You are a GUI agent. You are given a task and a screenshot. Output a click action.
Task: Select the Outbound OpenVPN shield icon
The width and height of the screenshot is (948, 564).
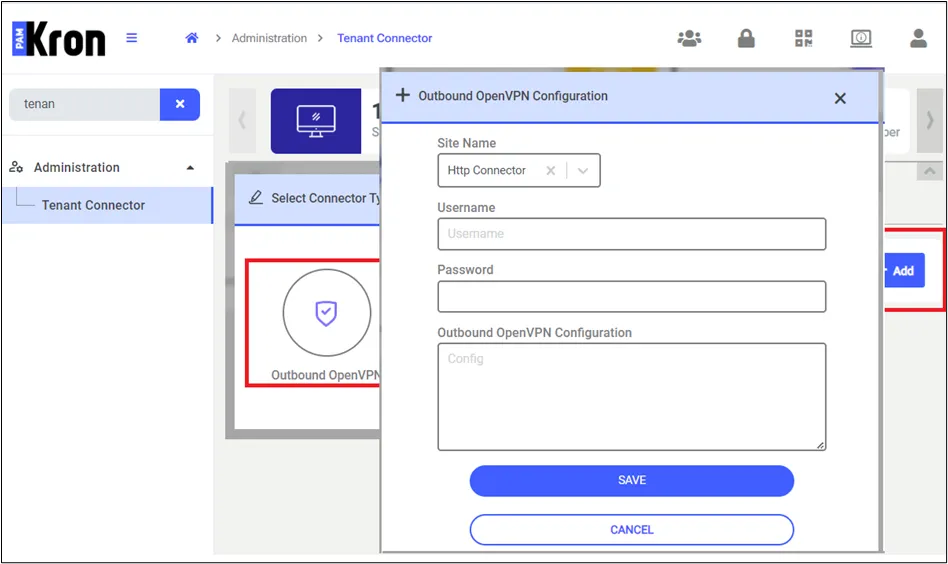[x=326, y=313]
